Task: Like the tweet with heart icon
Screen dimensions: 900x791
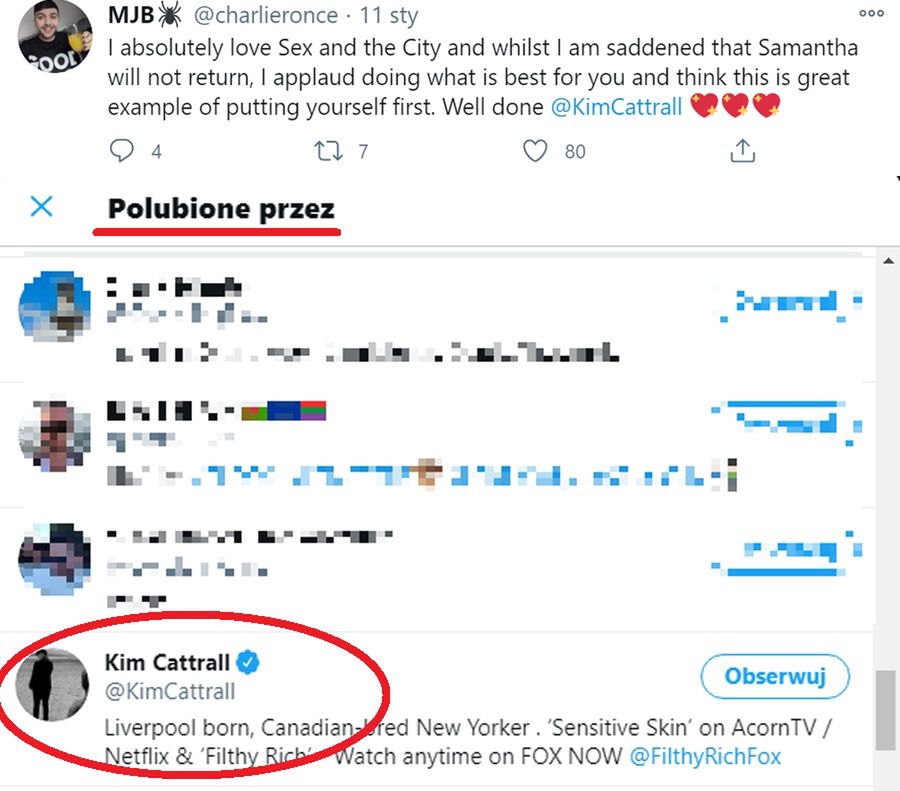Action: (x=536, y=151)
